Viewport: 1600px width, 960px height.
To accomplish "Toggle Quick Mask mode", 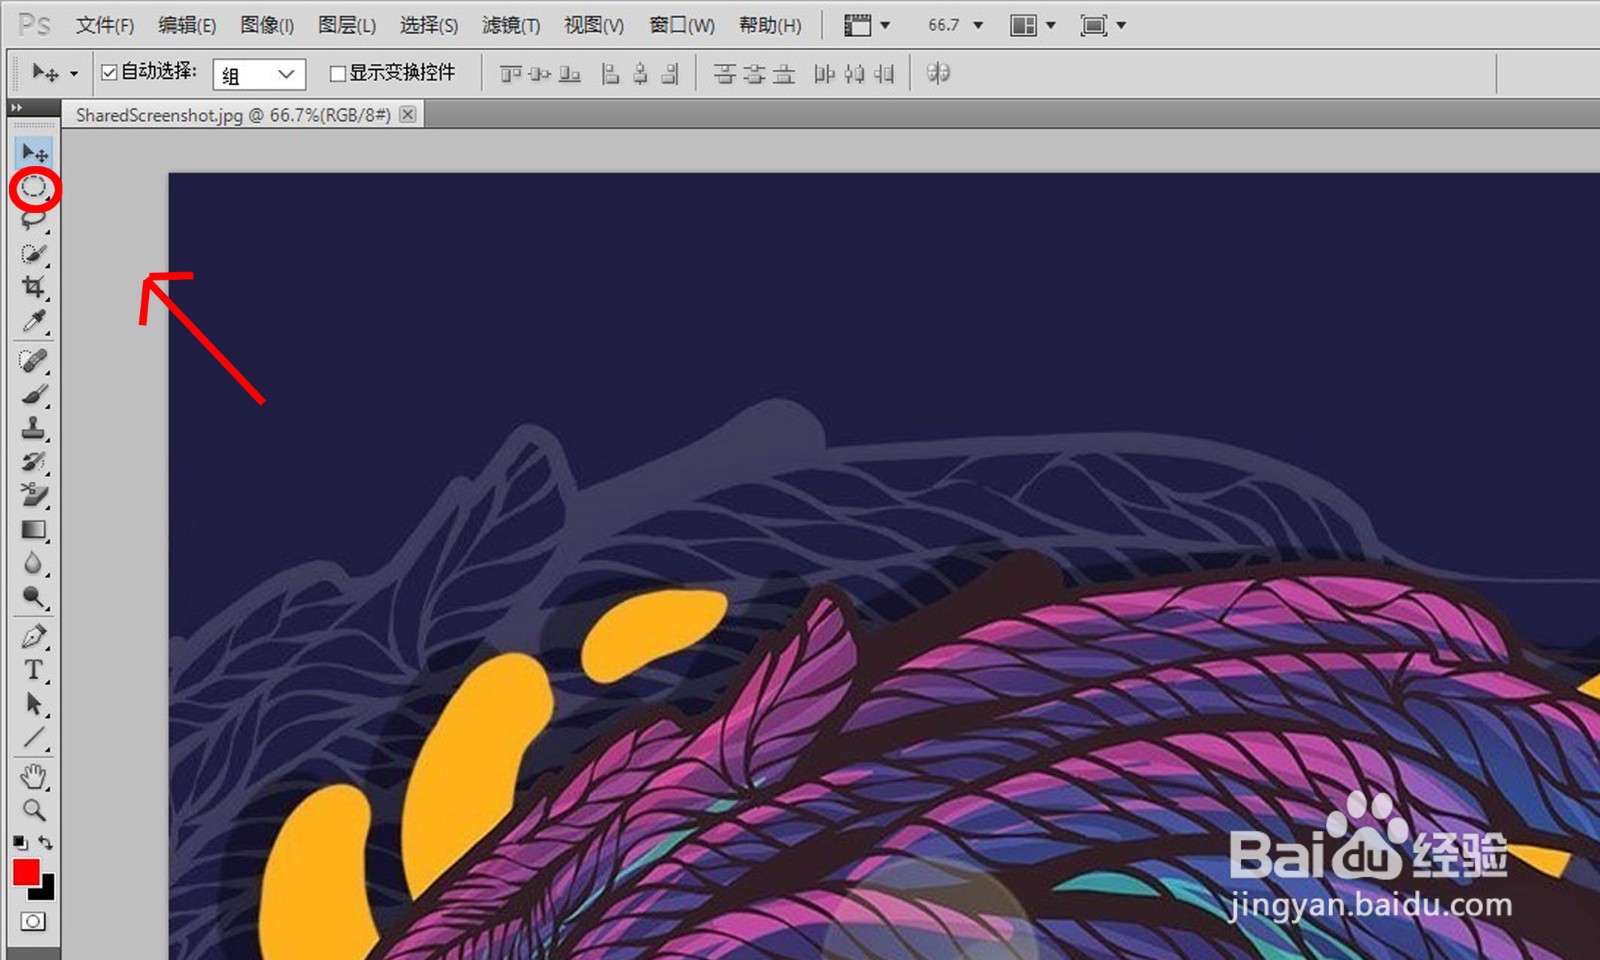I will (33, 921).
